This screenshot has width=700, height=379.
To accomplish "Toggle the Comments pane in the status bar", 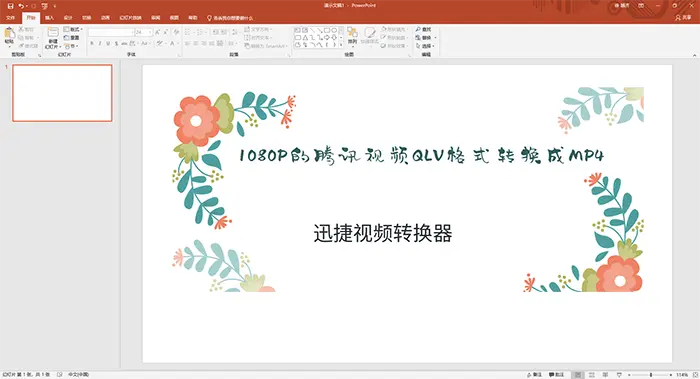I will [556, 375].
